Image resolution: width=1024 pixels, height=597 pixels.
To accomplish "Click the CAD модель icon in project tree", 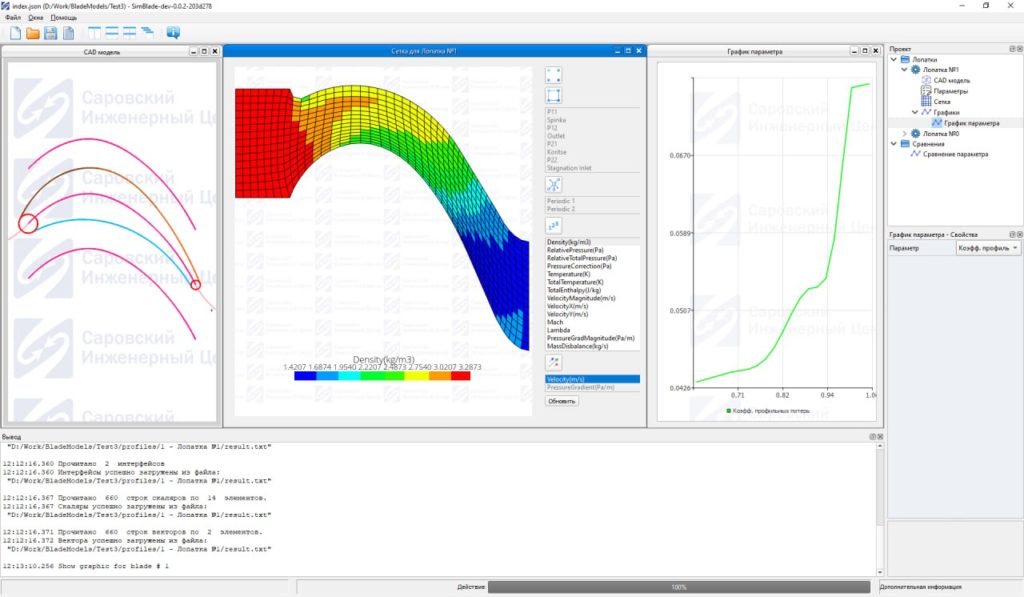I will click(x=925, y=80).
